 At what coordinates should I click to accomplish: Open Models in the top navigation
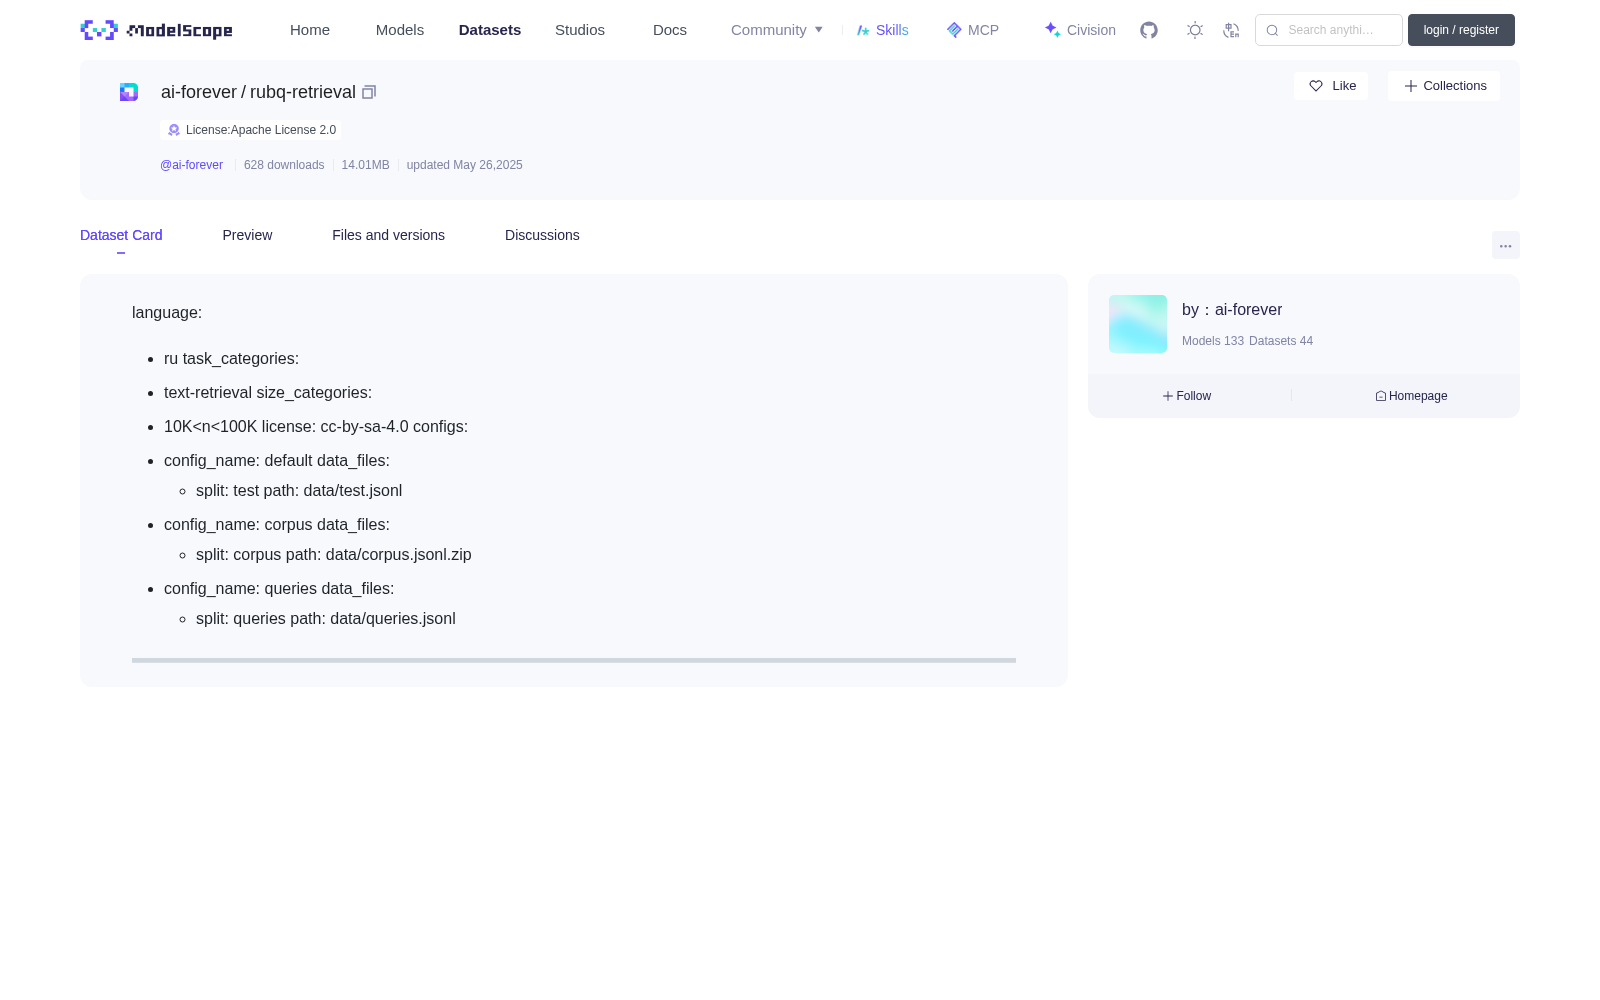click(400, 30)
